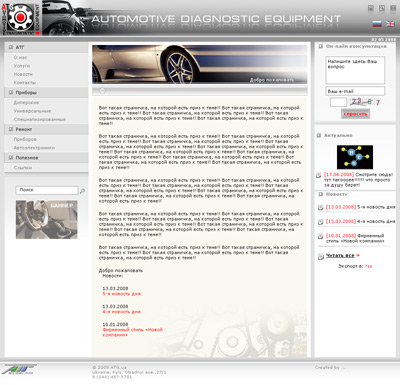This screenshot has height=385, width=400.
Task: Select the Ремонт section header text
Action: [24, 129]
